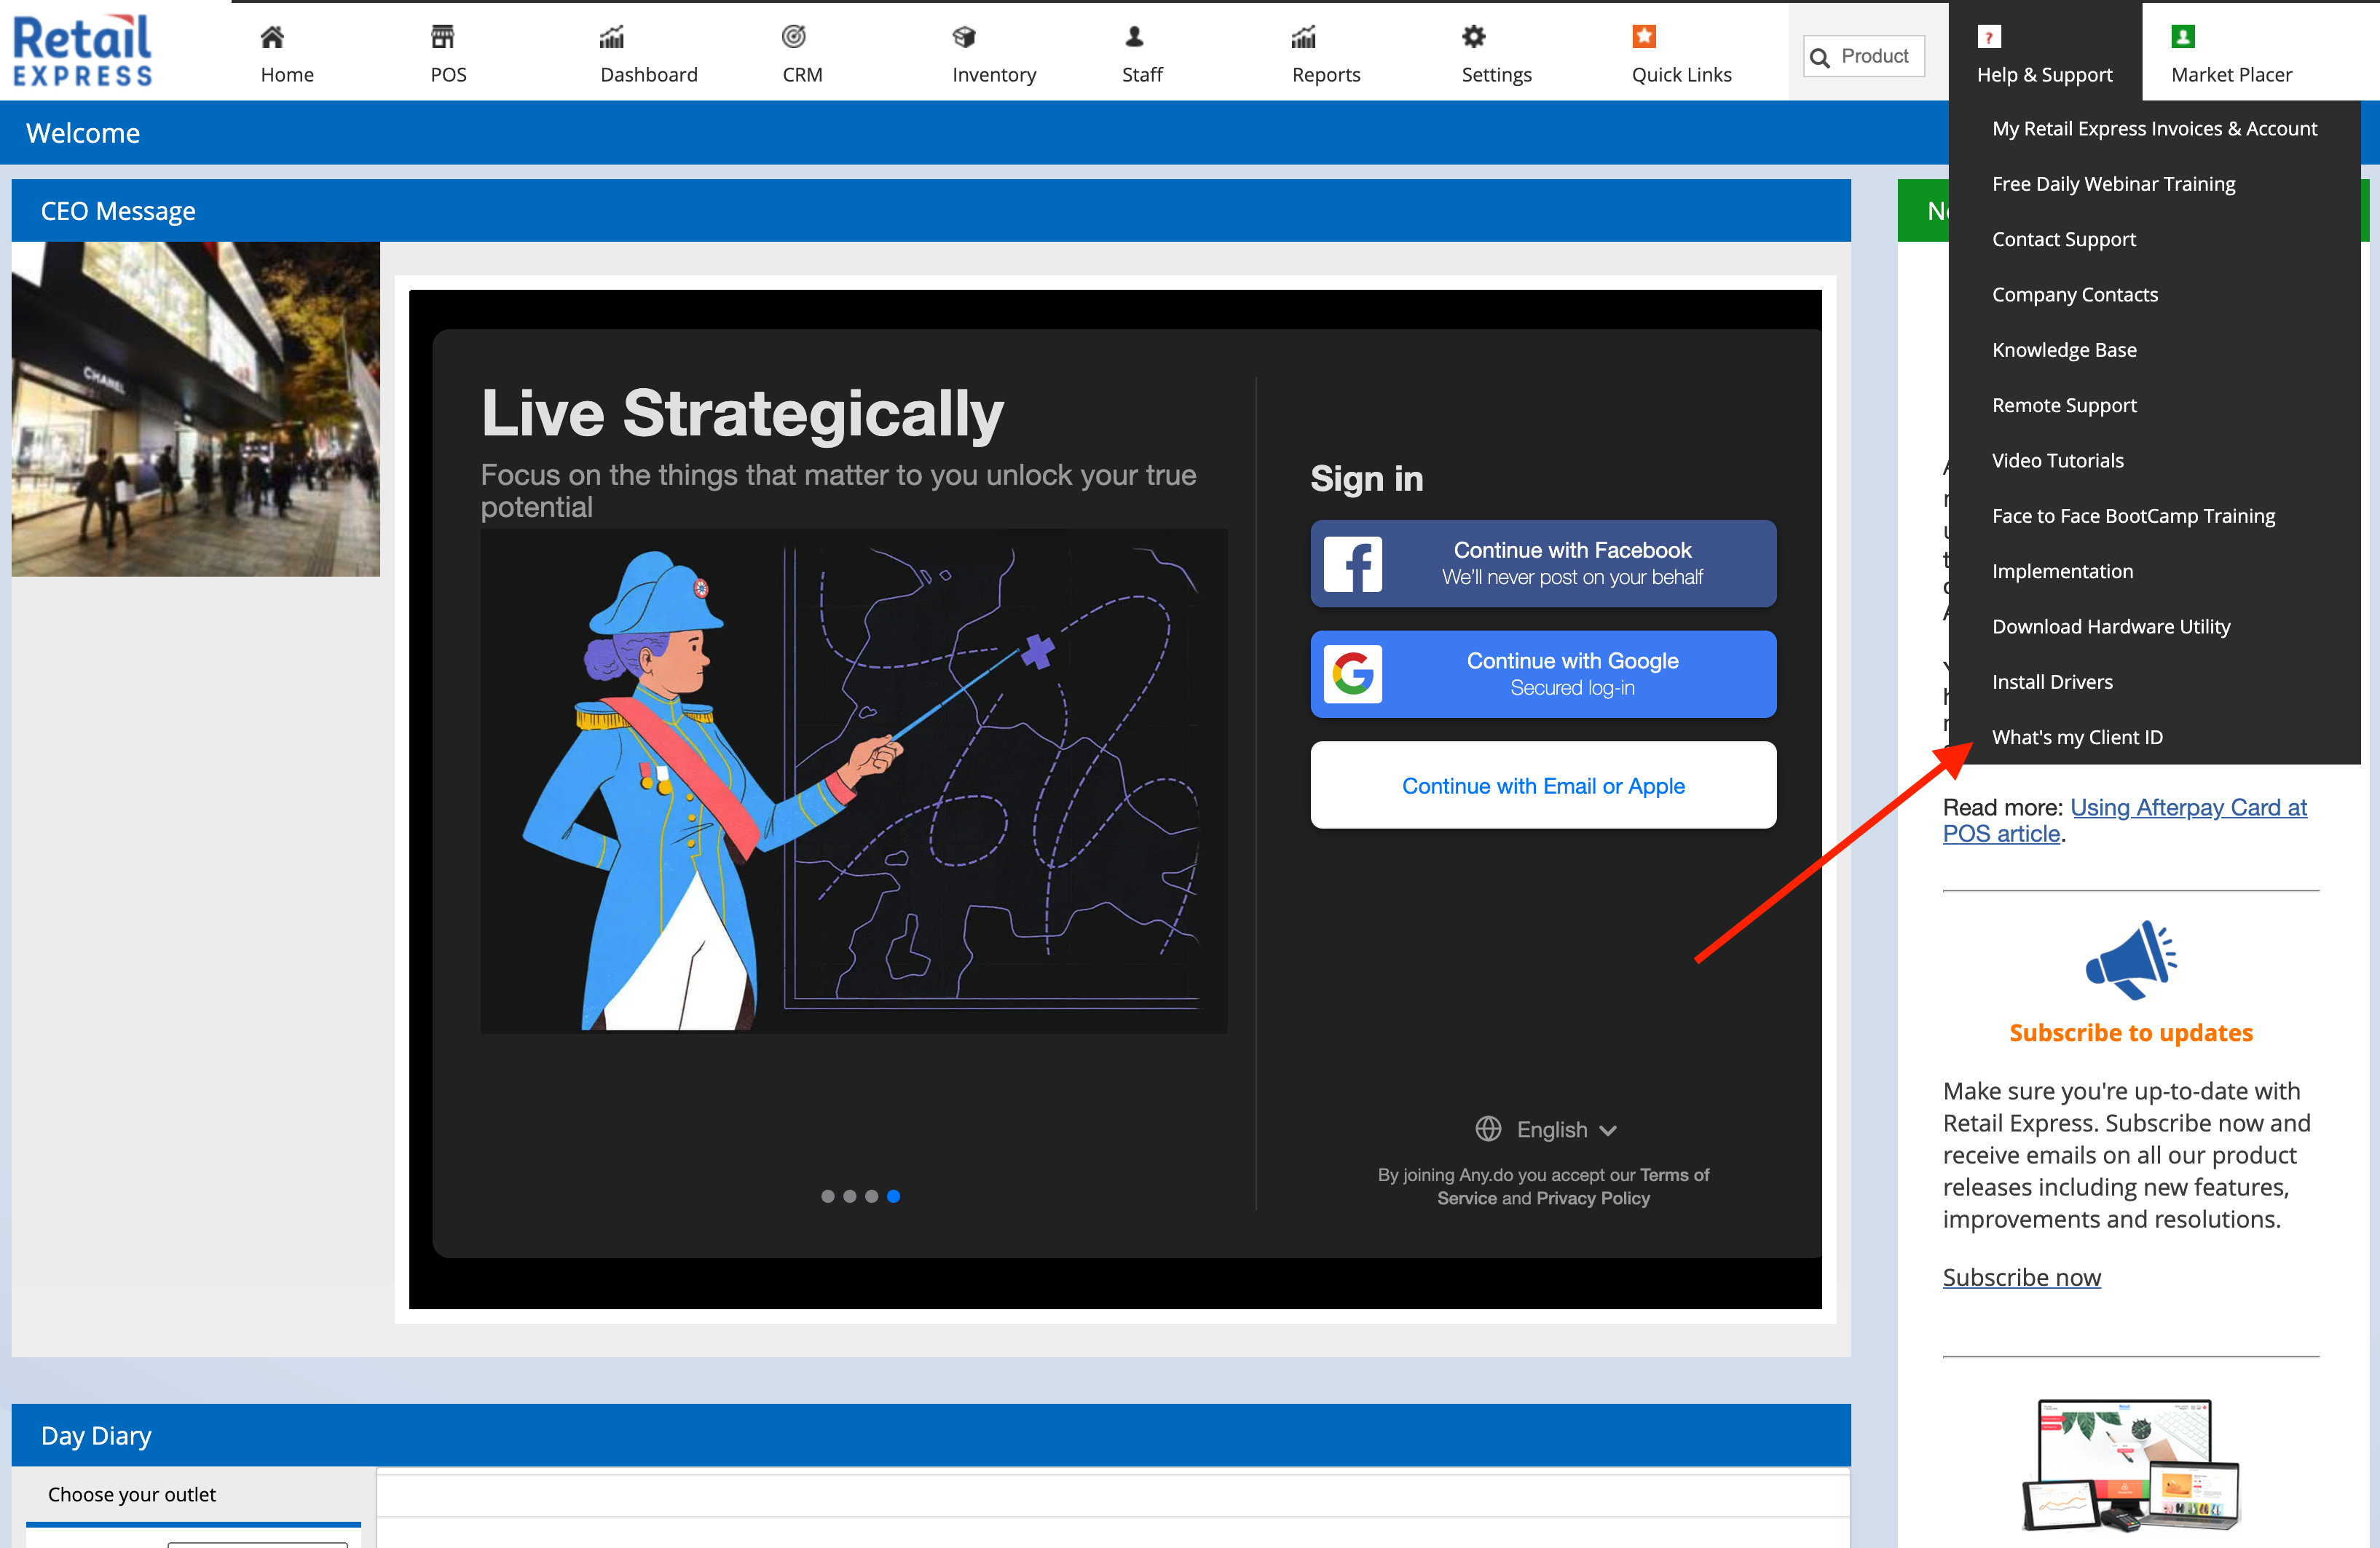Open the Implementation menu entry
This screenshot has height=1548, width=2380.
click(2154, 571)
